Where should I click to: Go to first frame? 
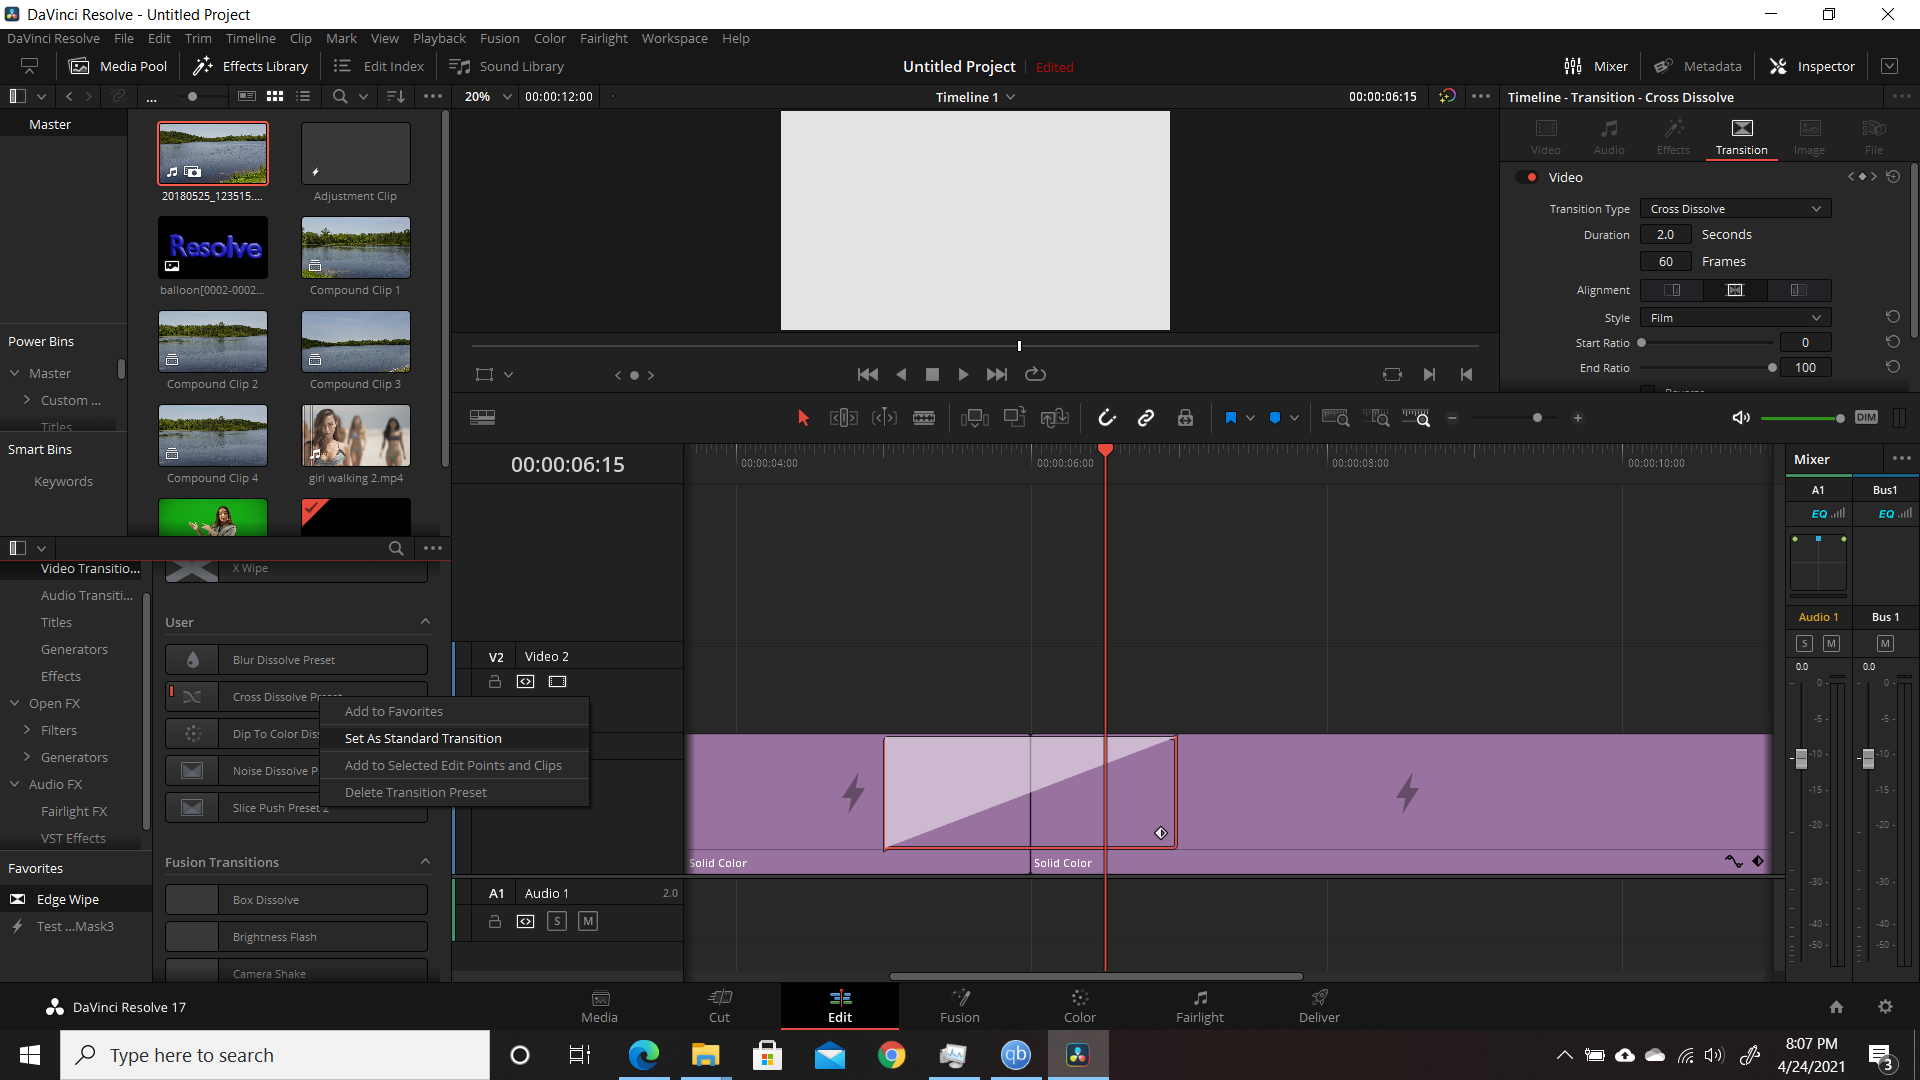click(868, 374)
